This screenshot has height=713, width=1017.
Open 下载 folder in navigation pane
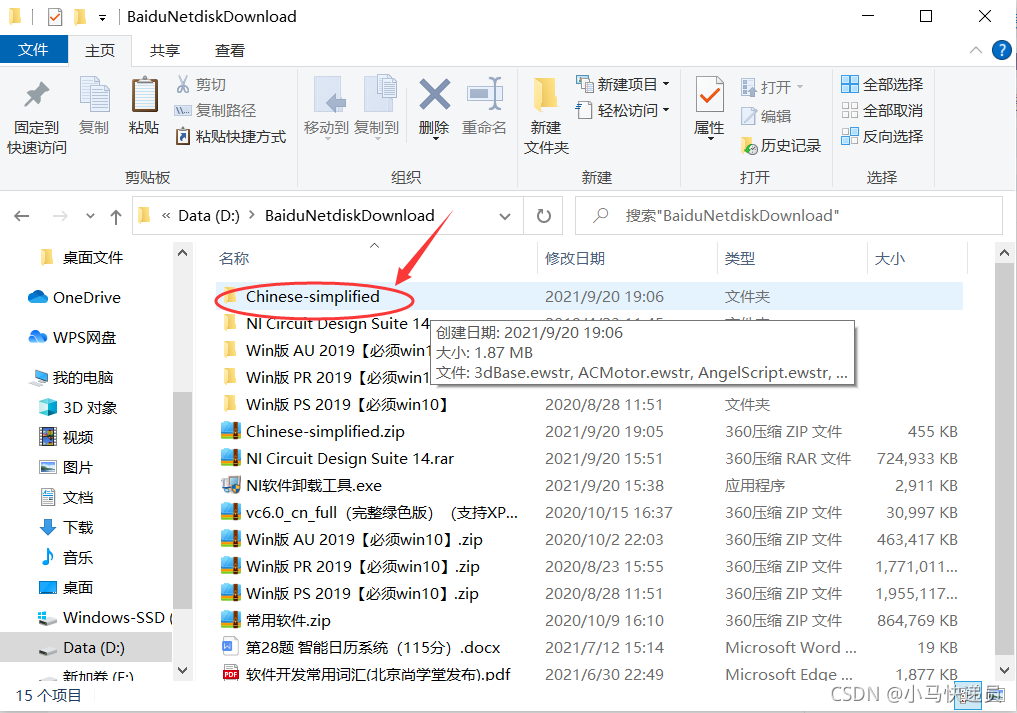(x=67, y=527)
